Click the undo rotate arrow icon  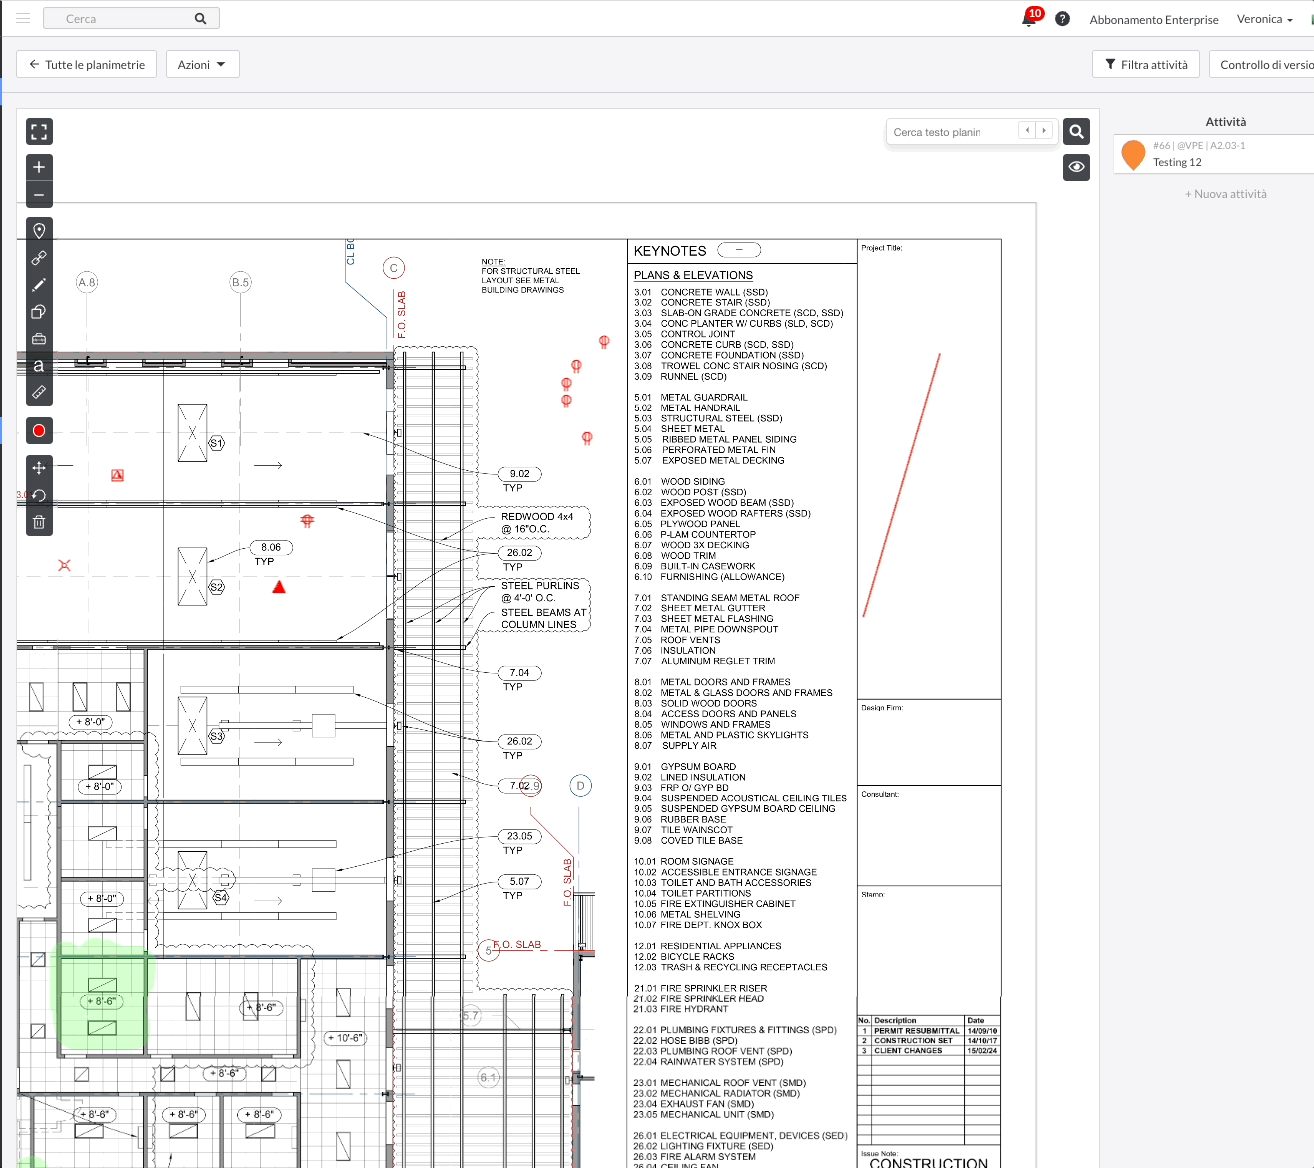39,495
